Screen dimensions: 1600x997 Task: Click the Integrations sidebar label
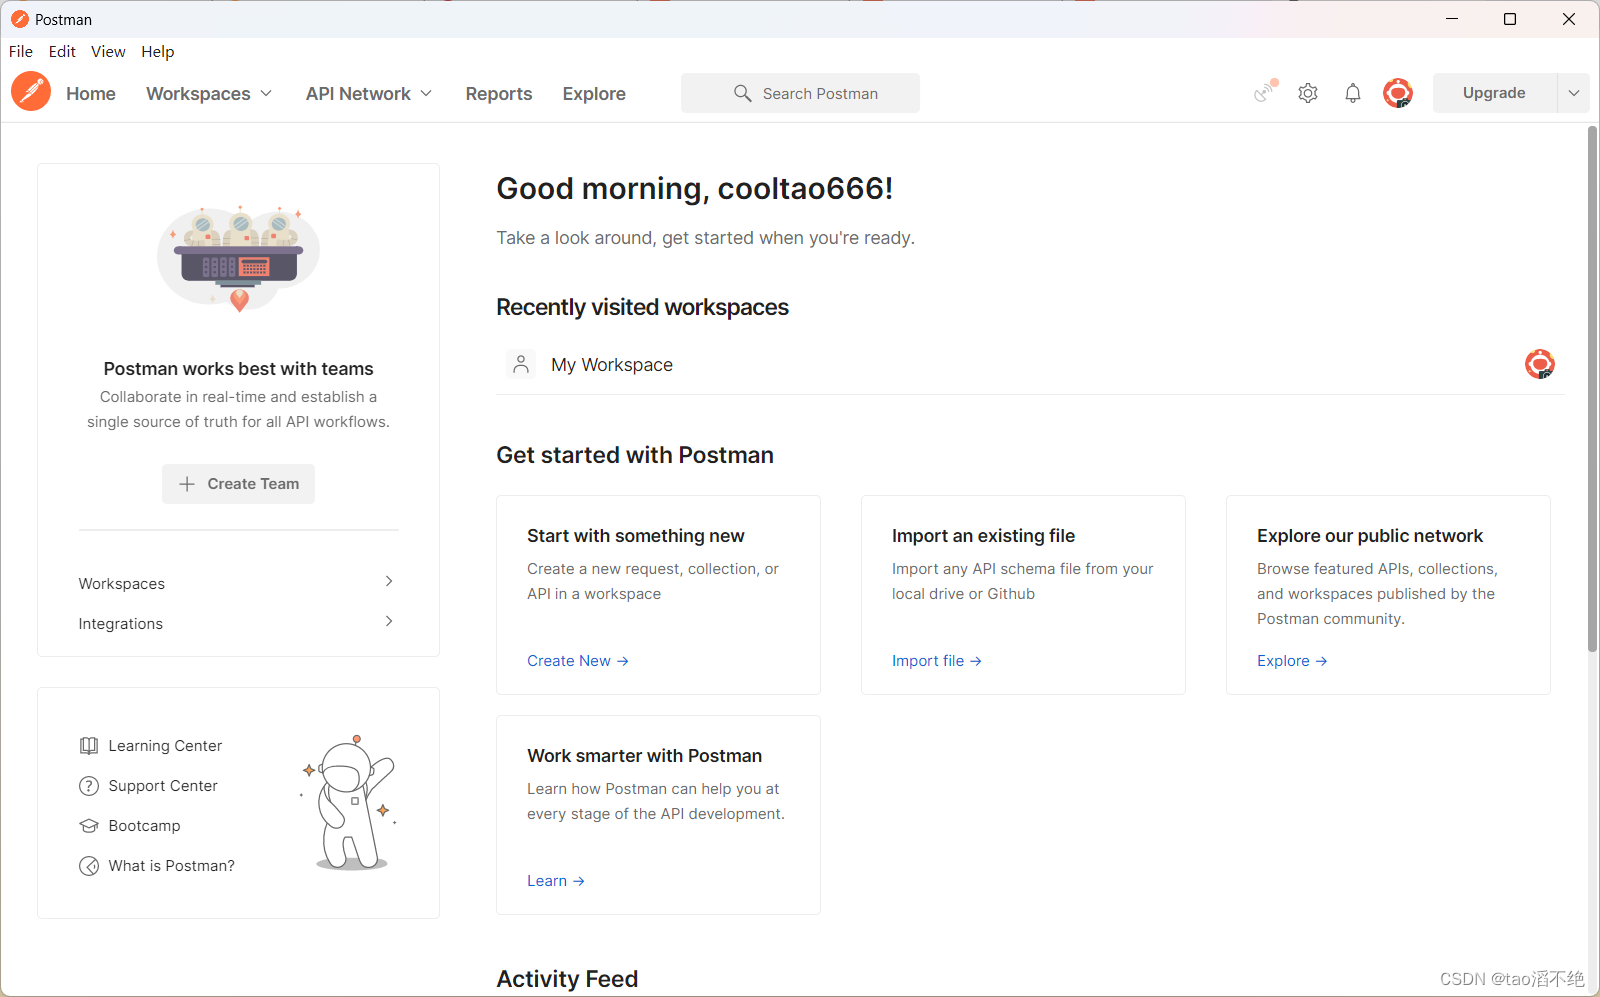tap(121, 624)
